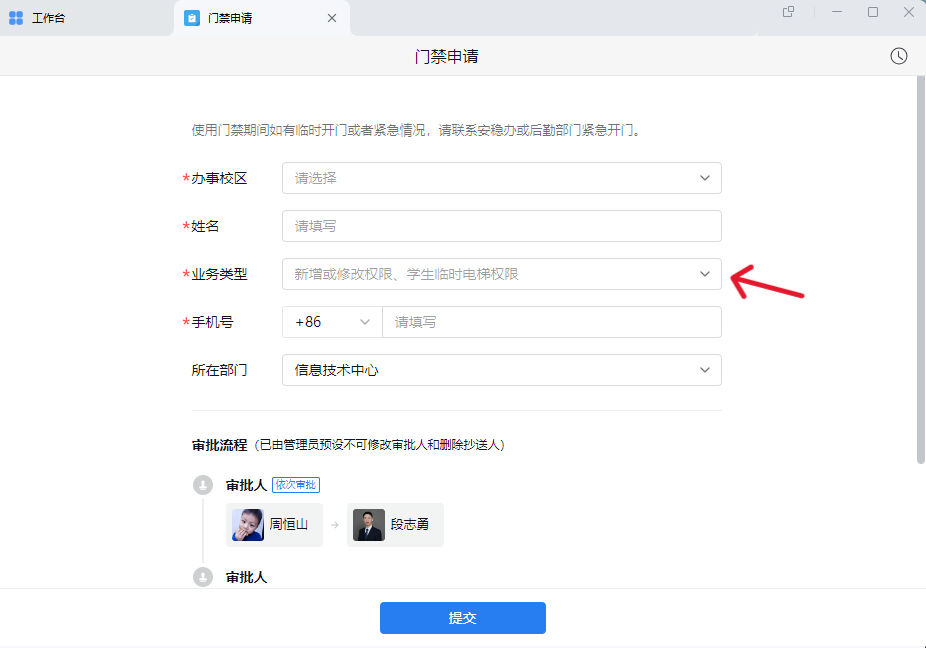This screenshot has height=648, width=926.
Task: Open 所在部门 dropdown showing 信息技术中心
Action: (501, 370)
